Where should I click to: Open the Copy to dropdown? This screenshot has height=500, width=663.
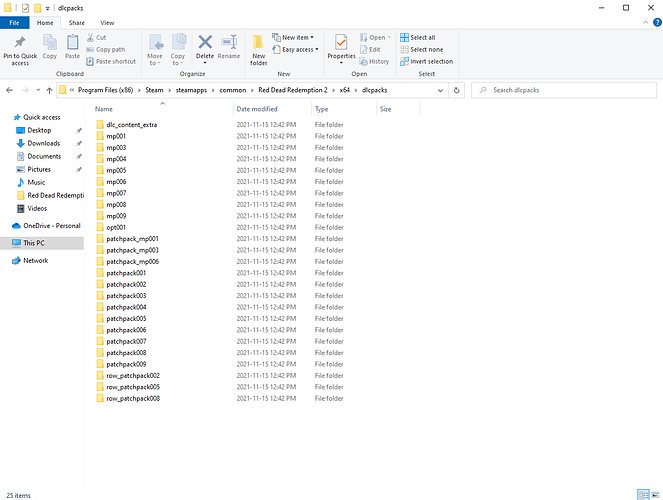[x=178, y=50]
